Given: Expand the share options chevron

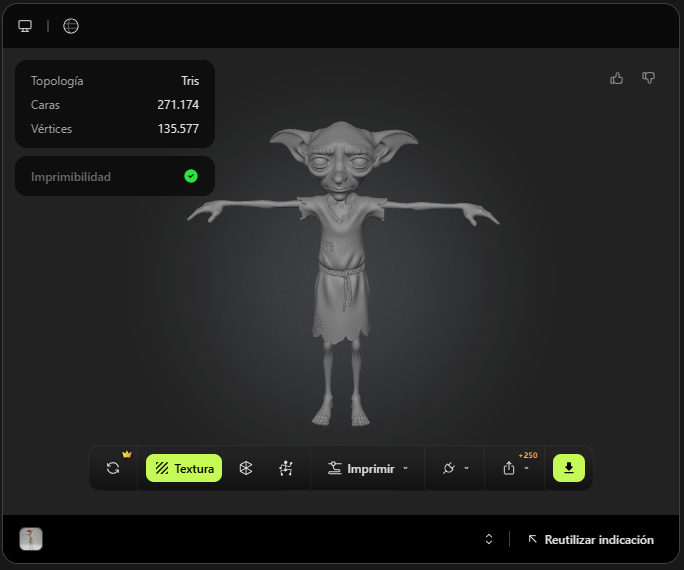Looking at the screenshot, I should pyautogui.click(x=527, y=468).
